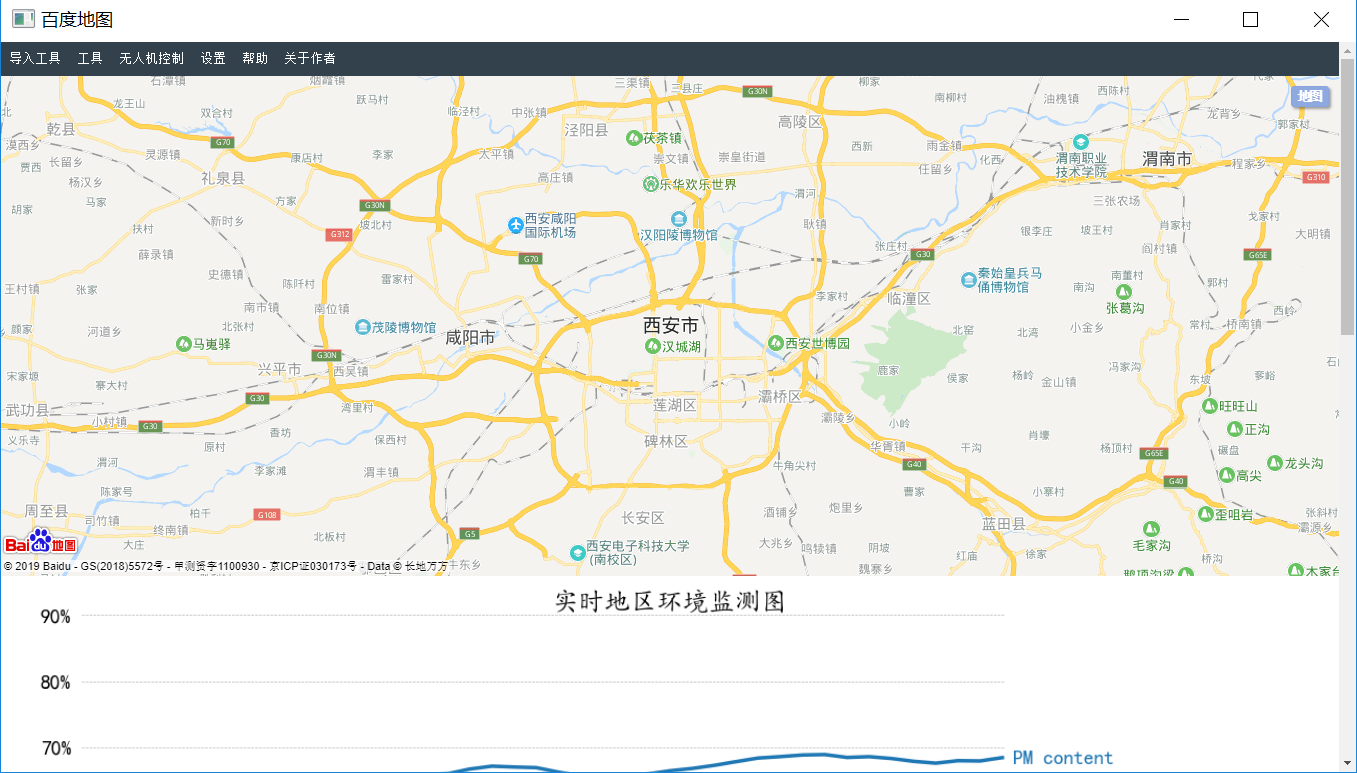This screenshot has height=773, width=1357.
Task: Click the 莲湖区 district label
Action: click(674, 405)
